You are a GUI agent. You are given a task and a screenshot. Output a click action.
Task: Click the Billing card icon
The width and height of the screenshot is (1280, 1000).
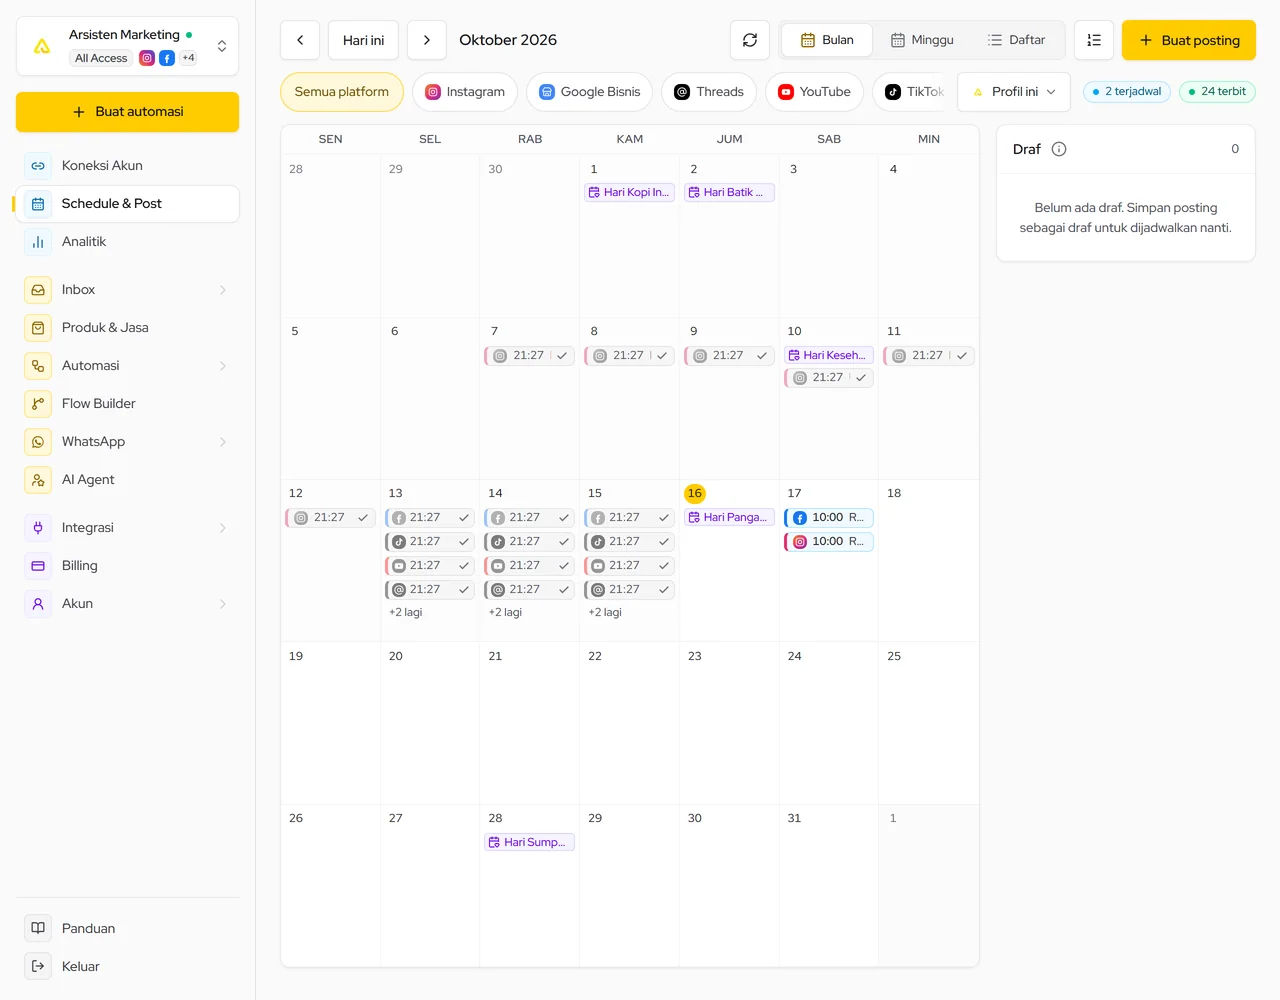[x=38, y=566]
